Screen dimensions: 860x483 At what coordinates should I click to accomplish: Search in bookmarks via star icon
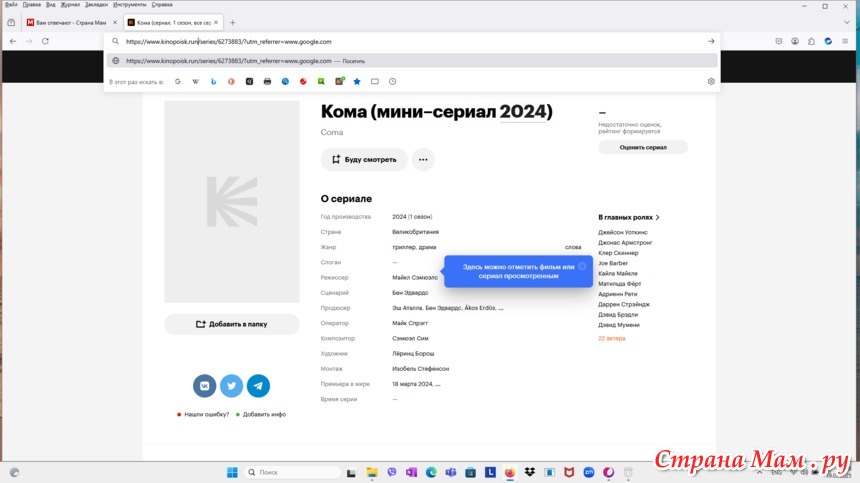357,81
